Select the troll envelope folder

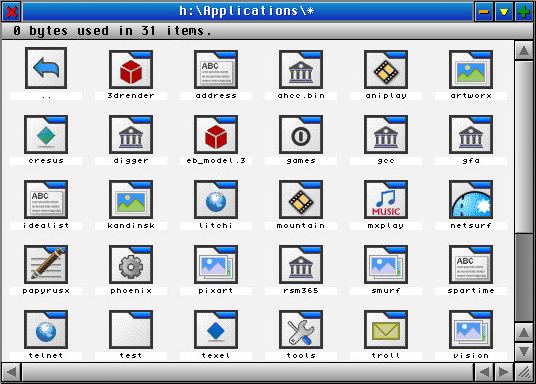386,329
